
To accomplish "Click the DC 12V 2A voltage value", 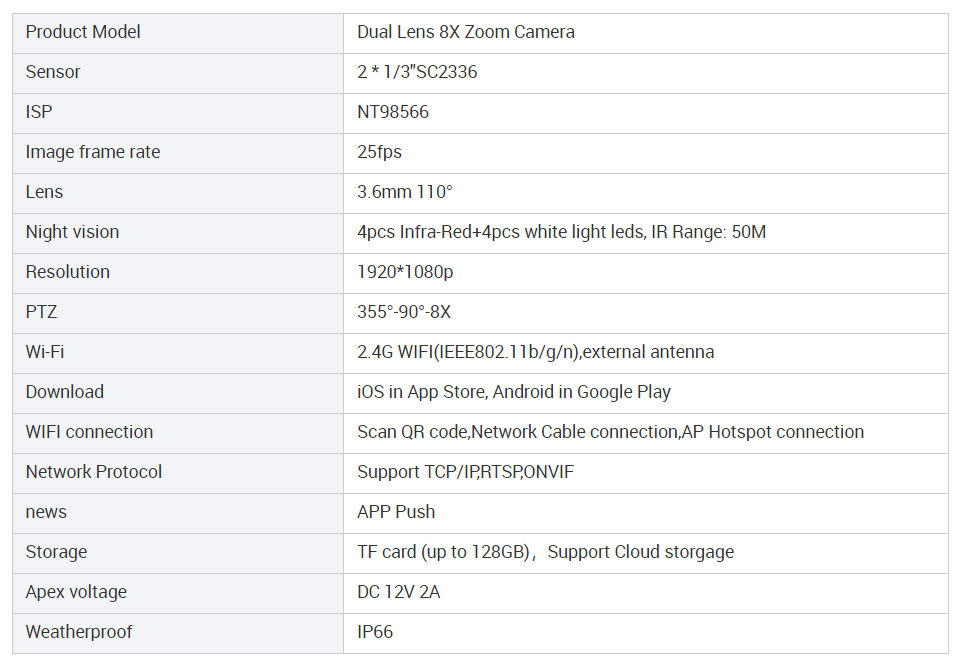I will click(398, 592).
